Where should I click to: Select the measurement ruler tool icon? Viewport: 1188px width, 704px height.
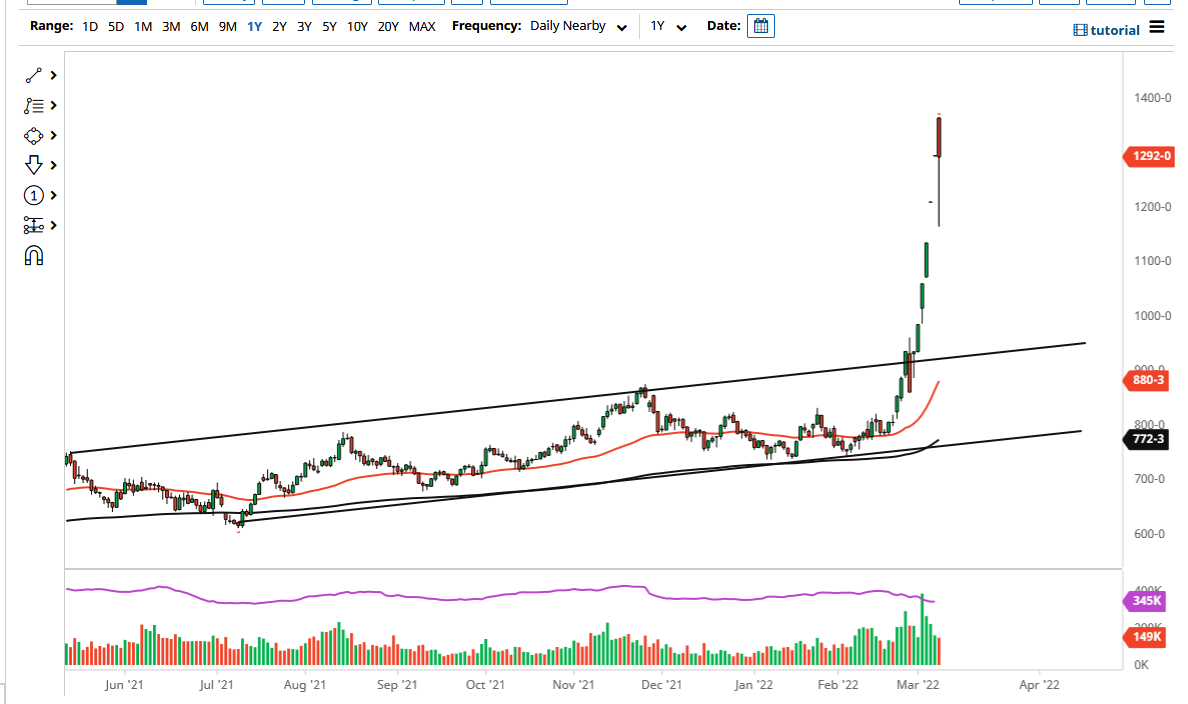(x=33, y=225)
